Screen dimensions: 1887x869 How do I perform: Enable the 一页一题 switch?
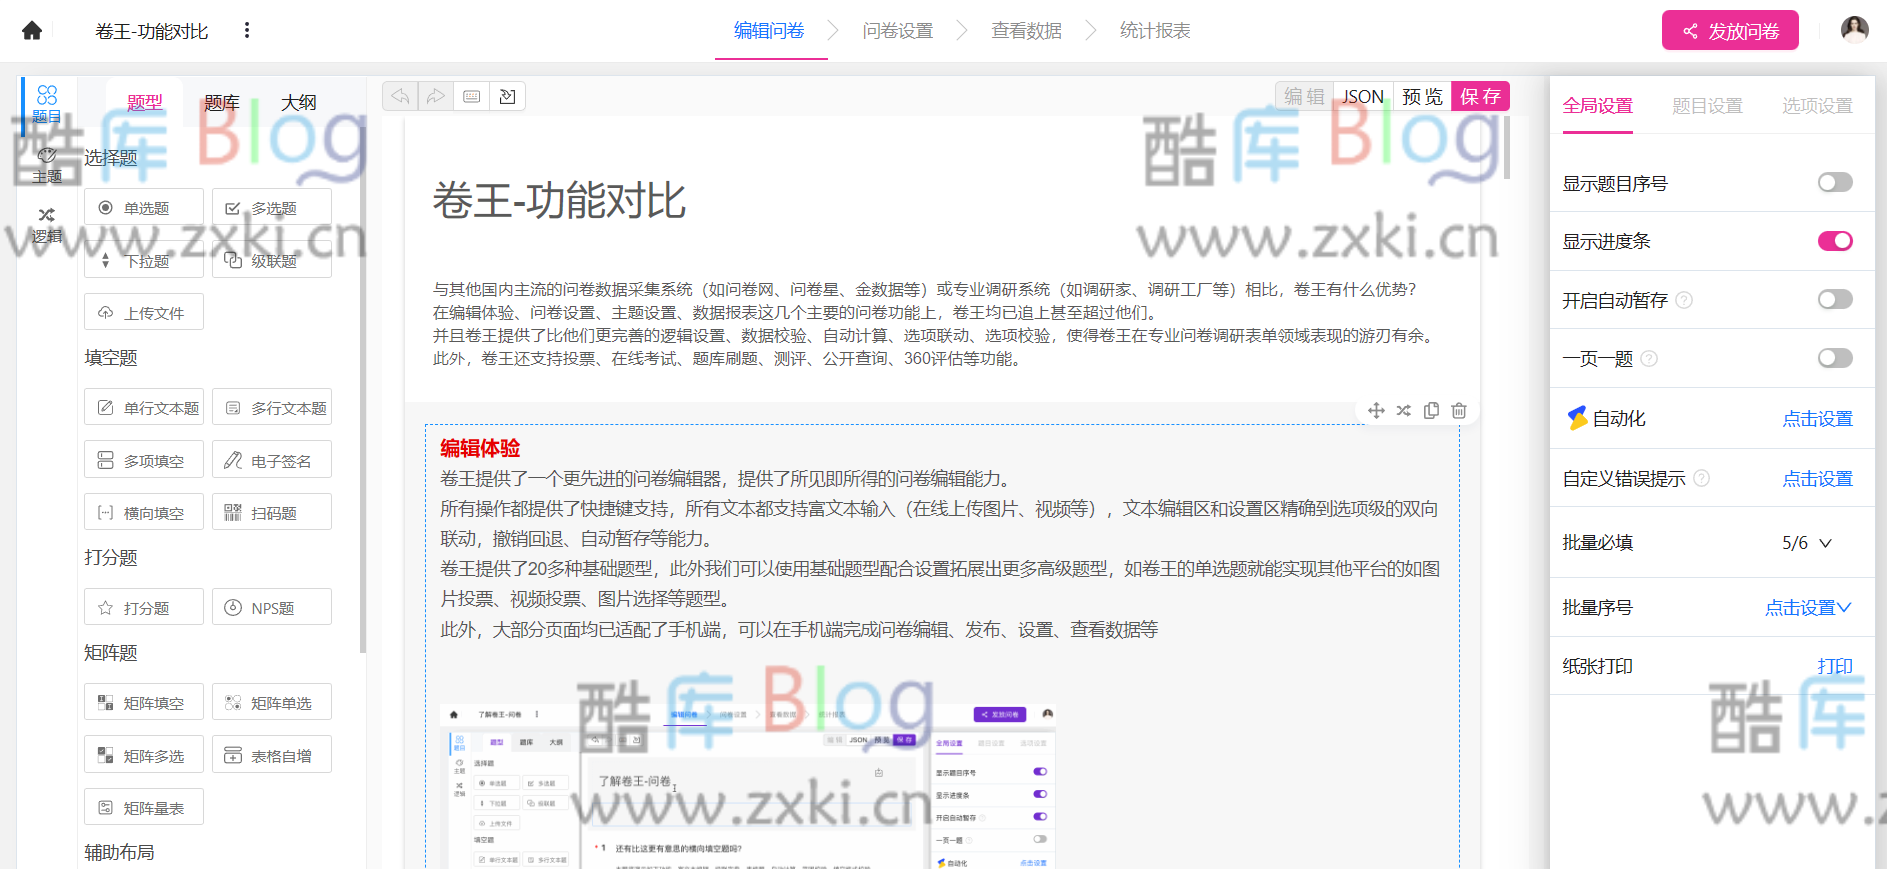tap(1835, 358)
